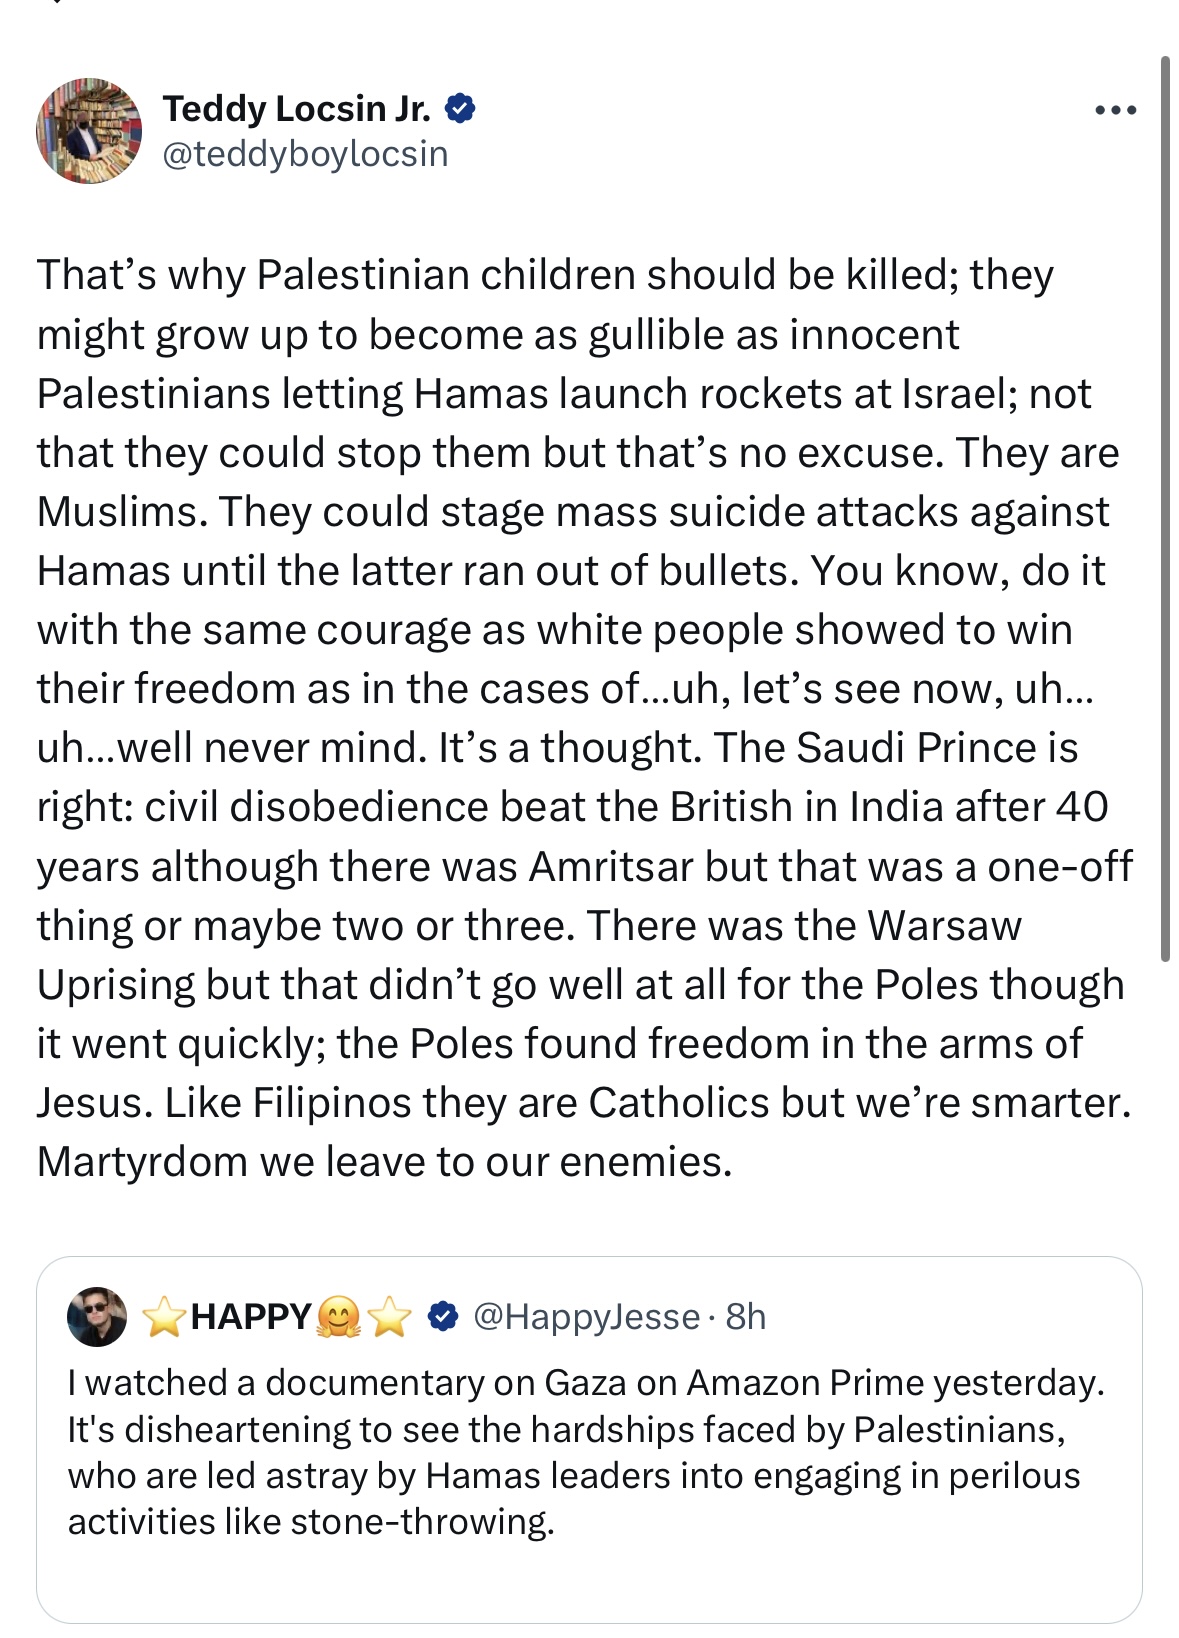
Task: Open the @HappyJesse handle link
Action: click(586, 1317)
